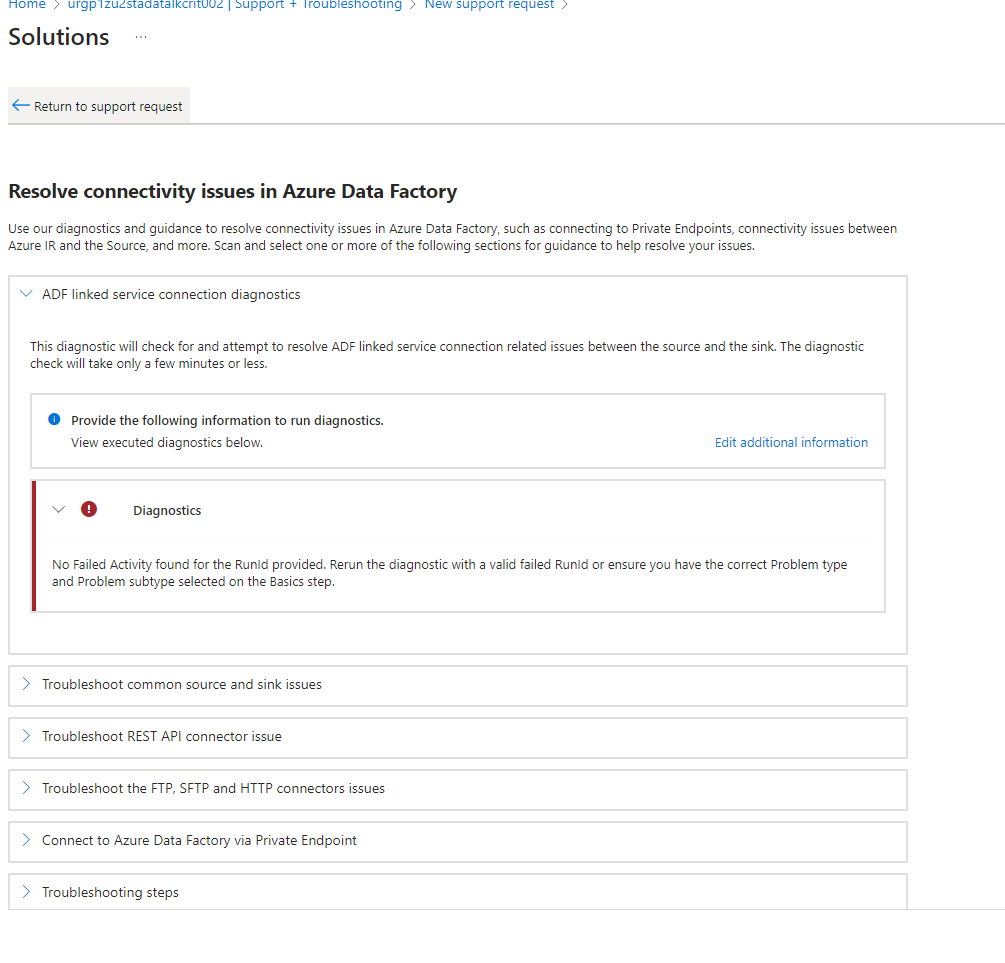Viewport: 1005px width, 963px height.
Task: Click the back arrow icon beside Return
Action: pyautogui.click(x=21, y=106)
